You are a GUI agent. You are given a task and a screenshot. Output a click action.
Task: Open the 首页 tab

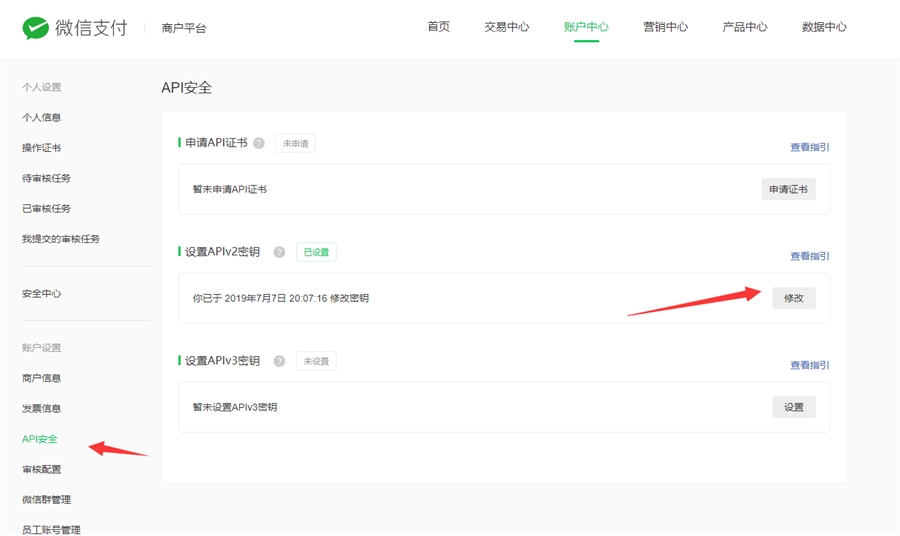(x=438, y=27)
